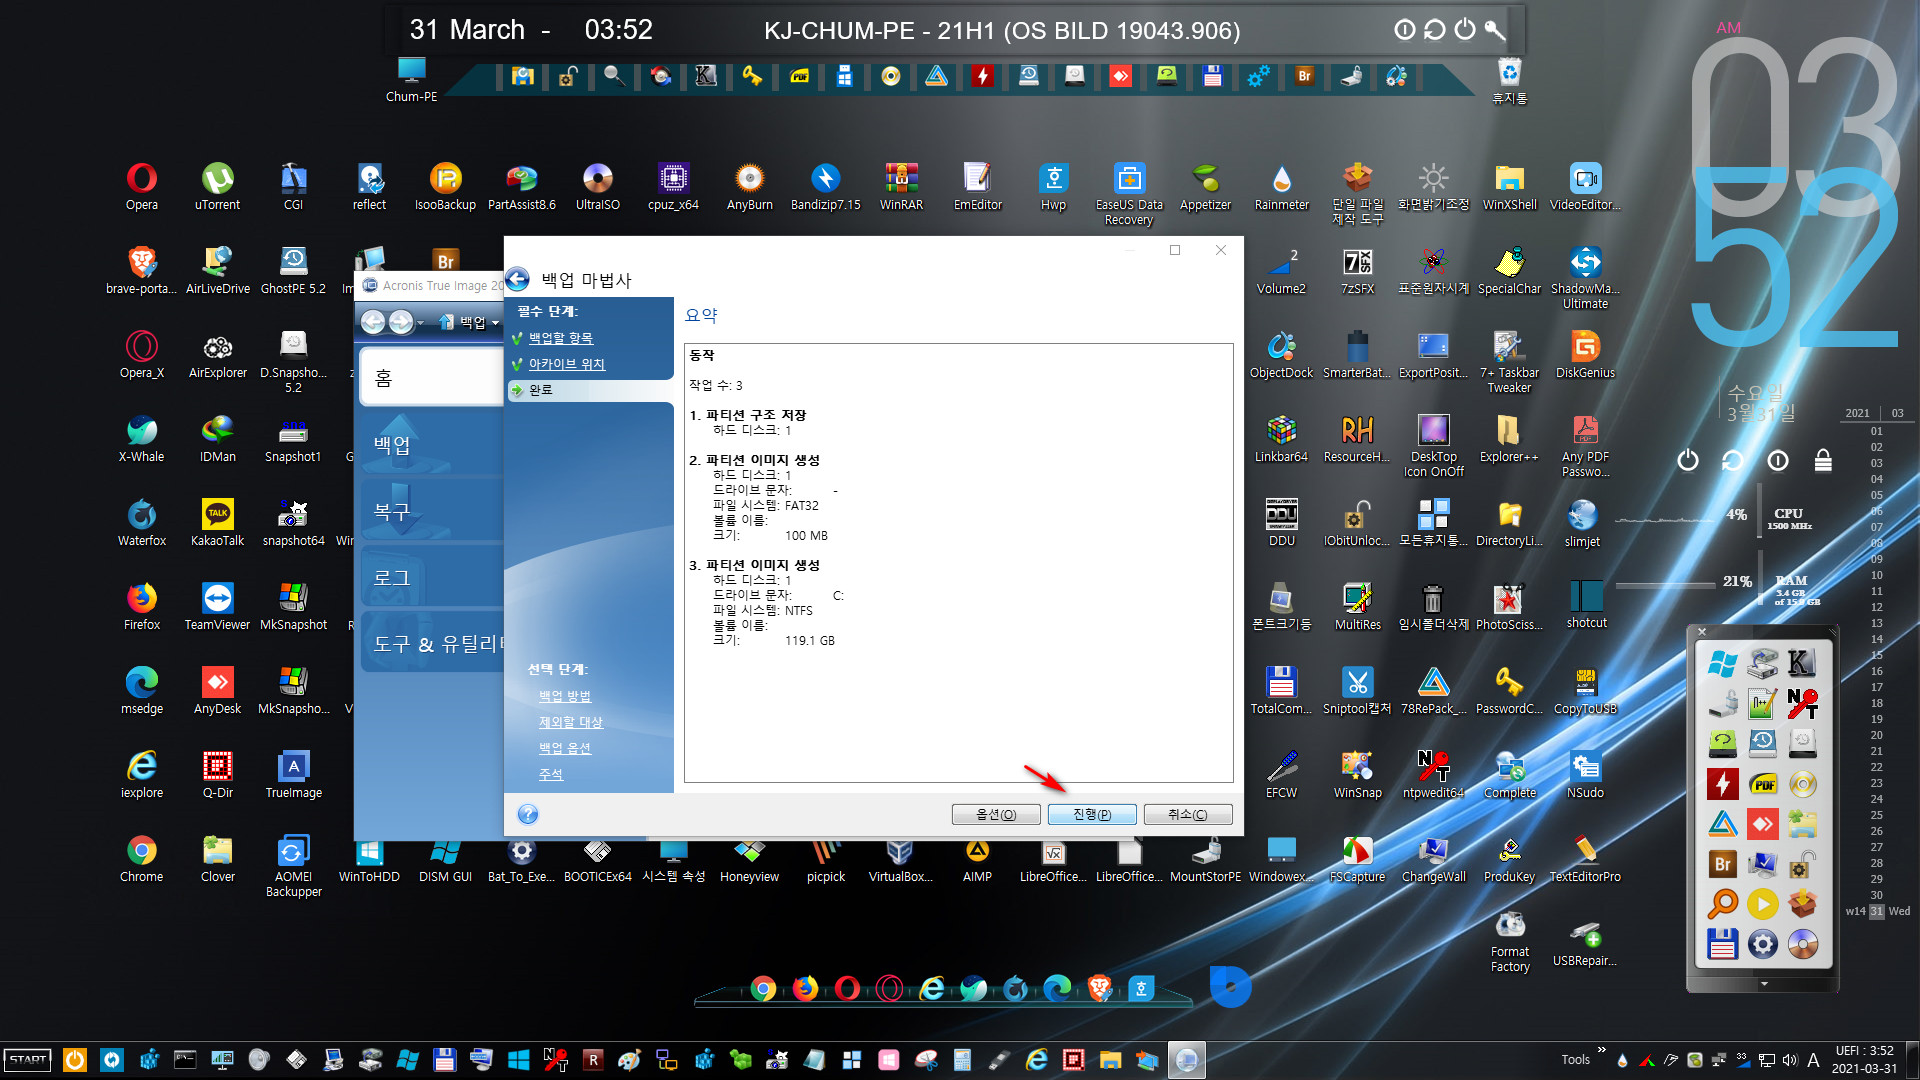
Task: Open Internet Explorer icon on the taskbar
Action: pos(1036,1060)
